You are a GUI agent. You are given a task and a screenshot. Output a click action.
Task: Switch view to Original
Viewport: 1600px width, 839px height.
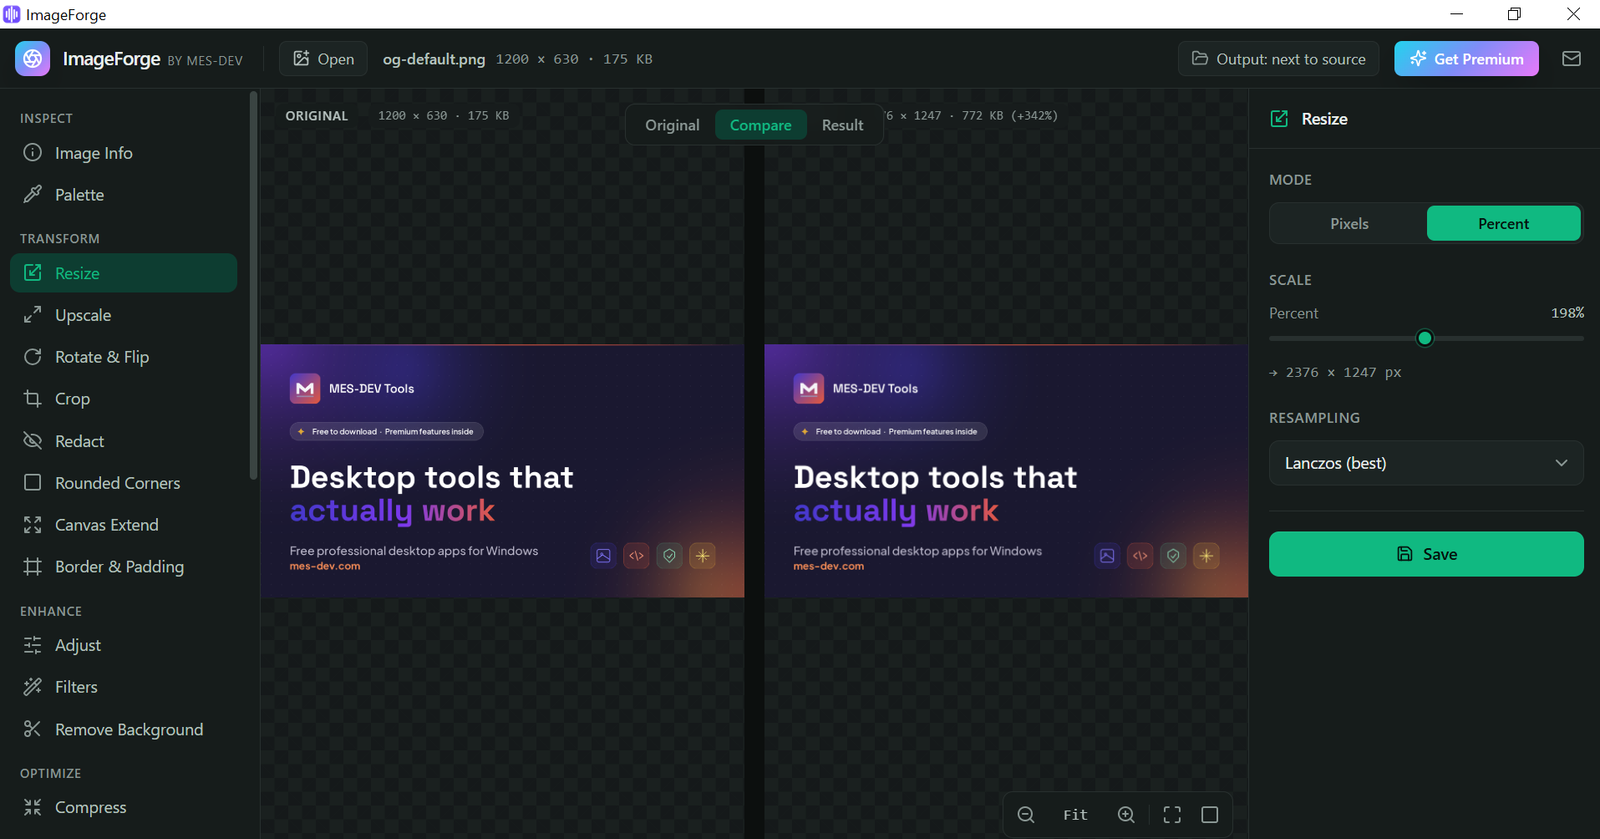pyautogui.click(x=672, y=125)
